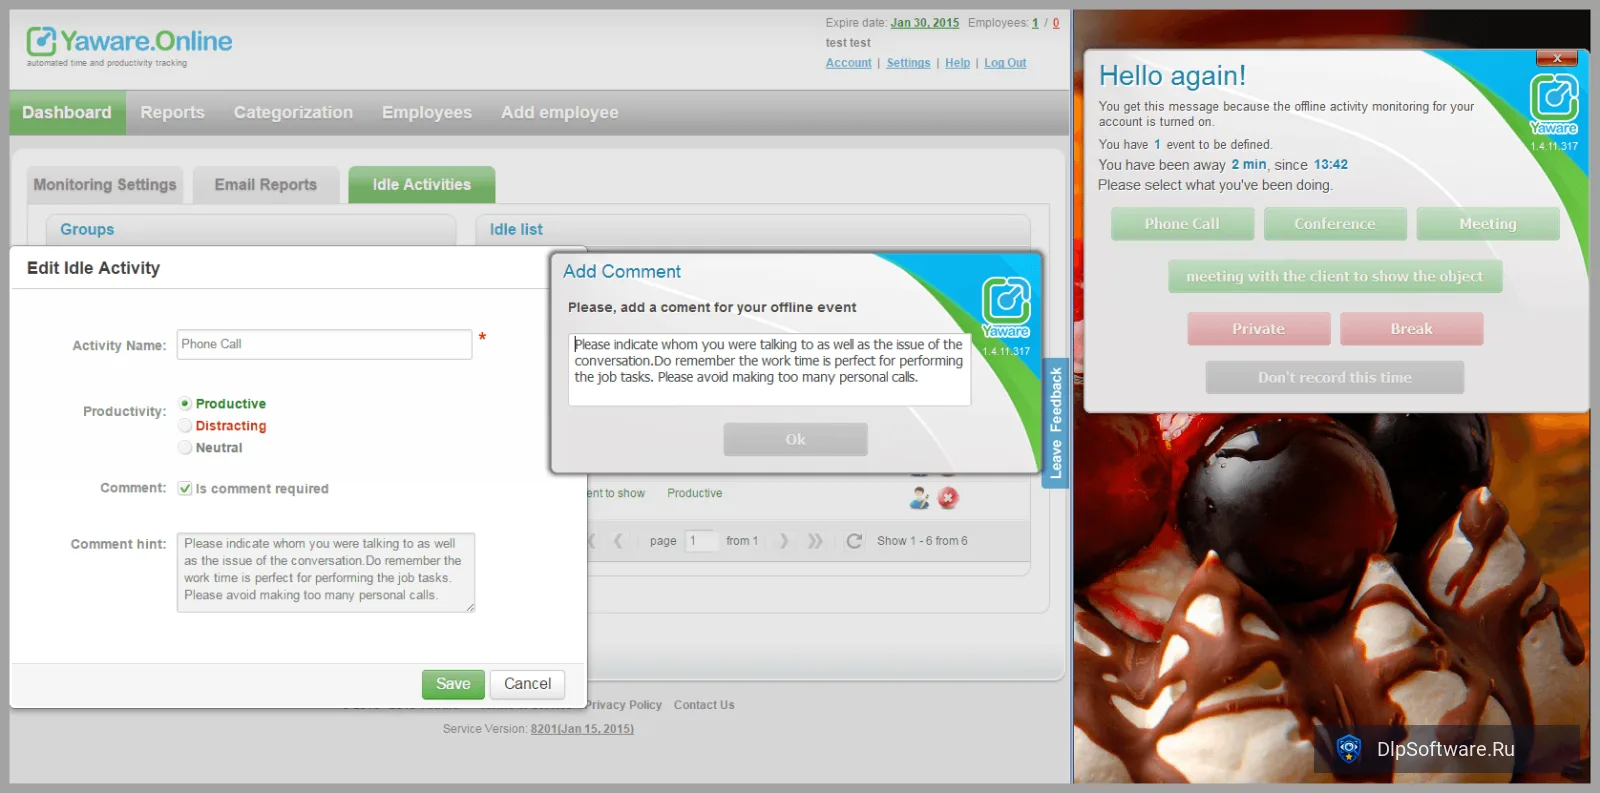The image size is (1600, 793).
Task: Select the Productive radio option
Action: [x=185, y=404]
